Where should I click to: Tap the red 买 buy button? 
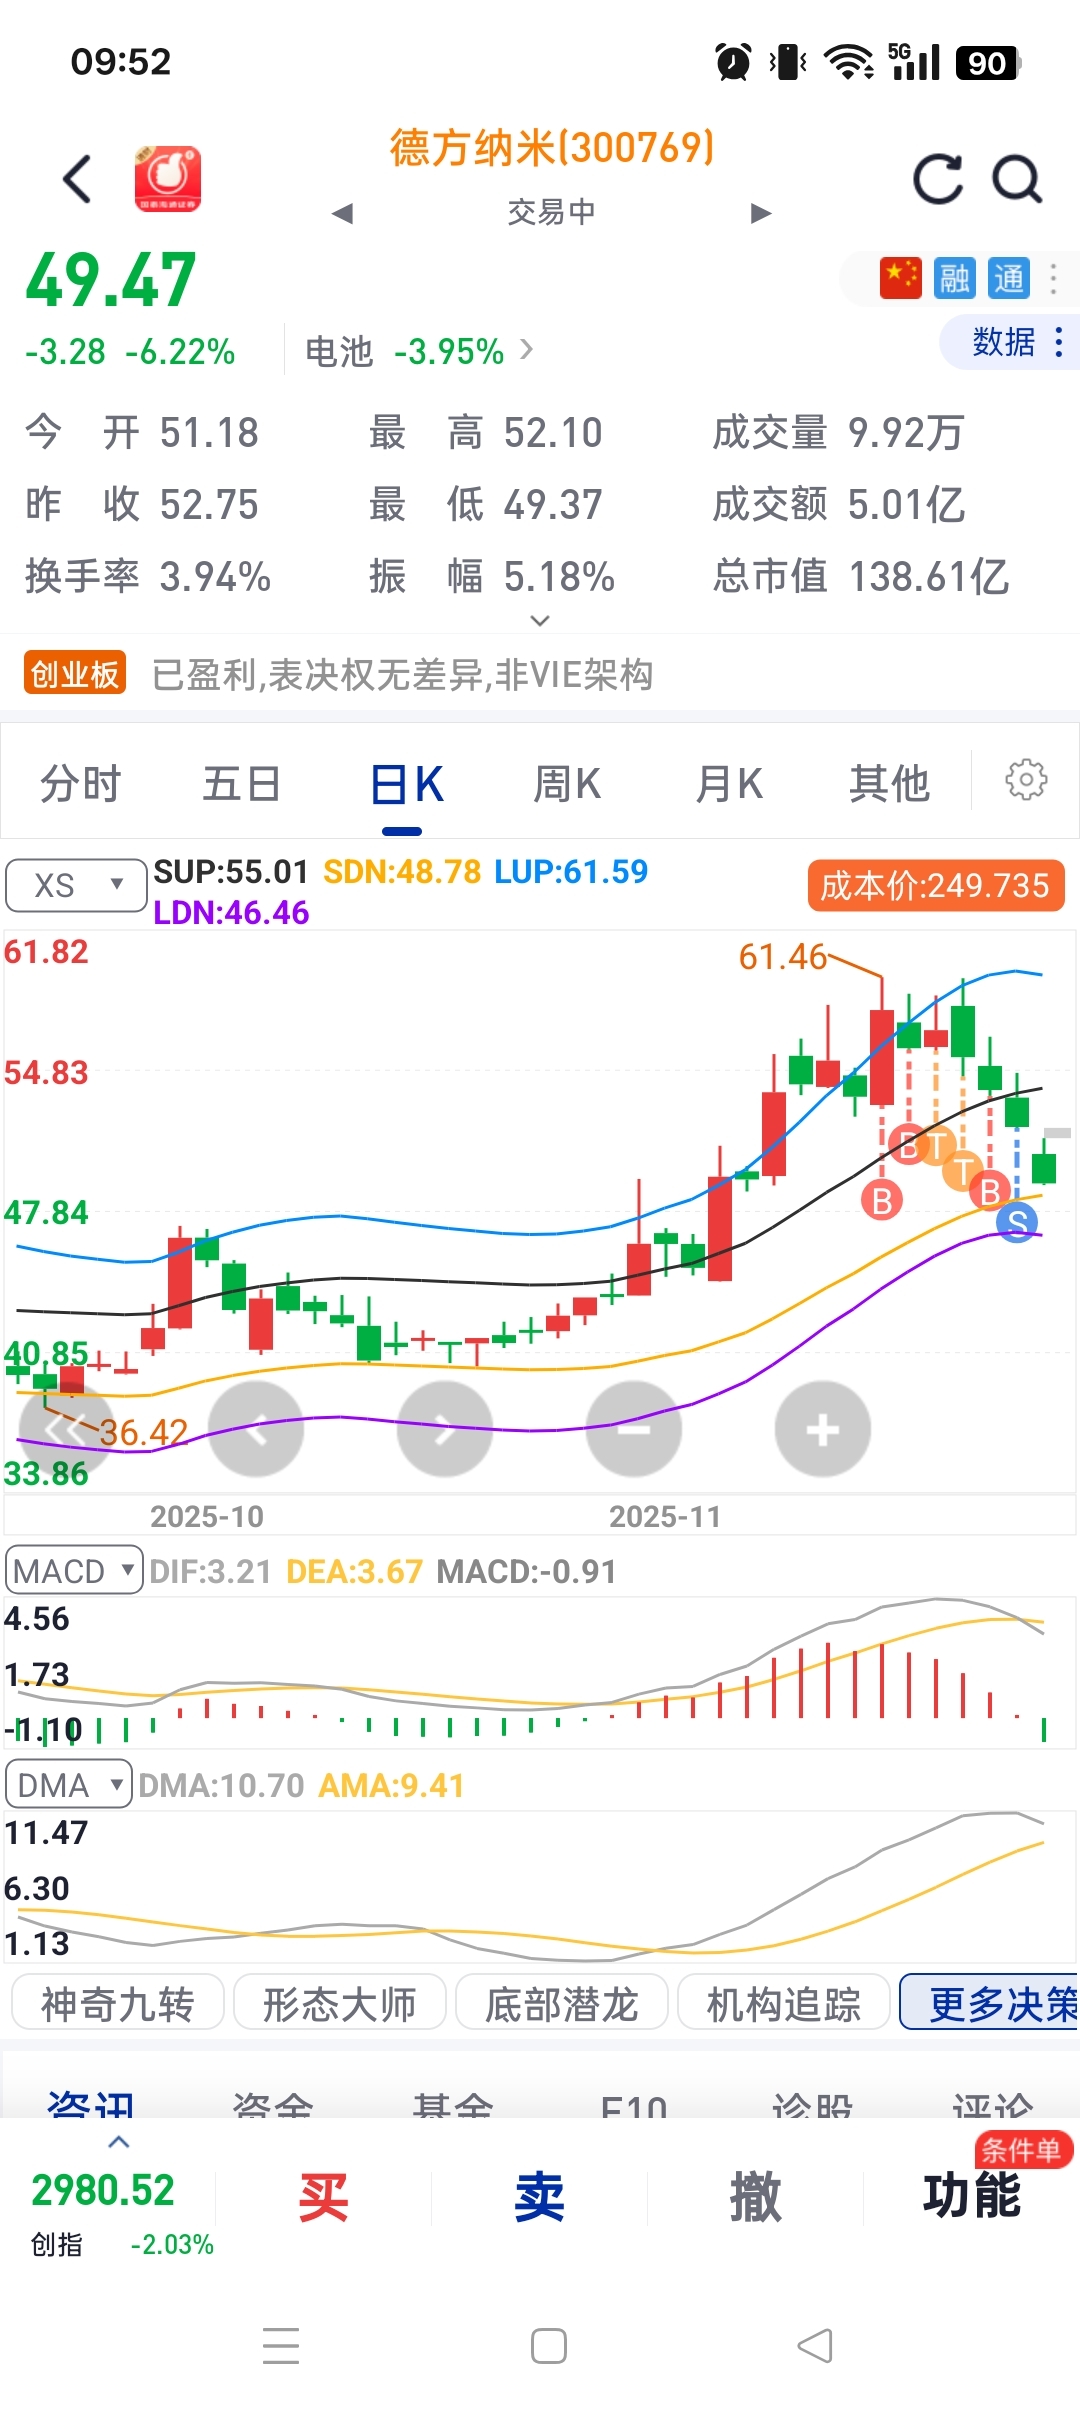[x=324, y=2199]
